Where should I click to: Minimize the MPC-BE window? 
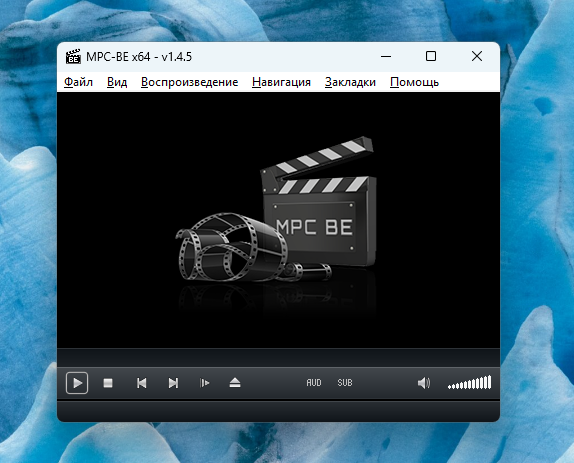pyautogui.click(x=386, y=56)
